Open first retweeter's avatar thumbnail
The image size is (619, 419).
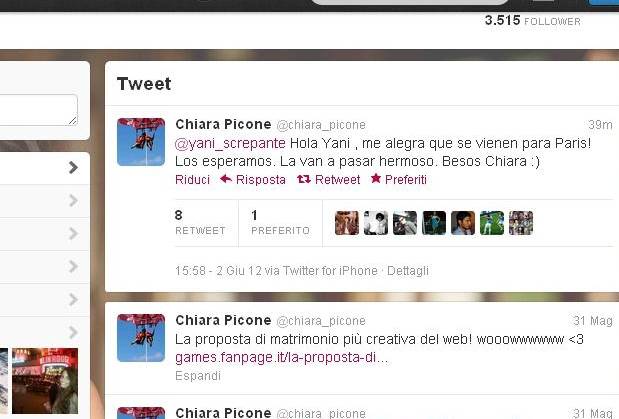click(347, 223)
